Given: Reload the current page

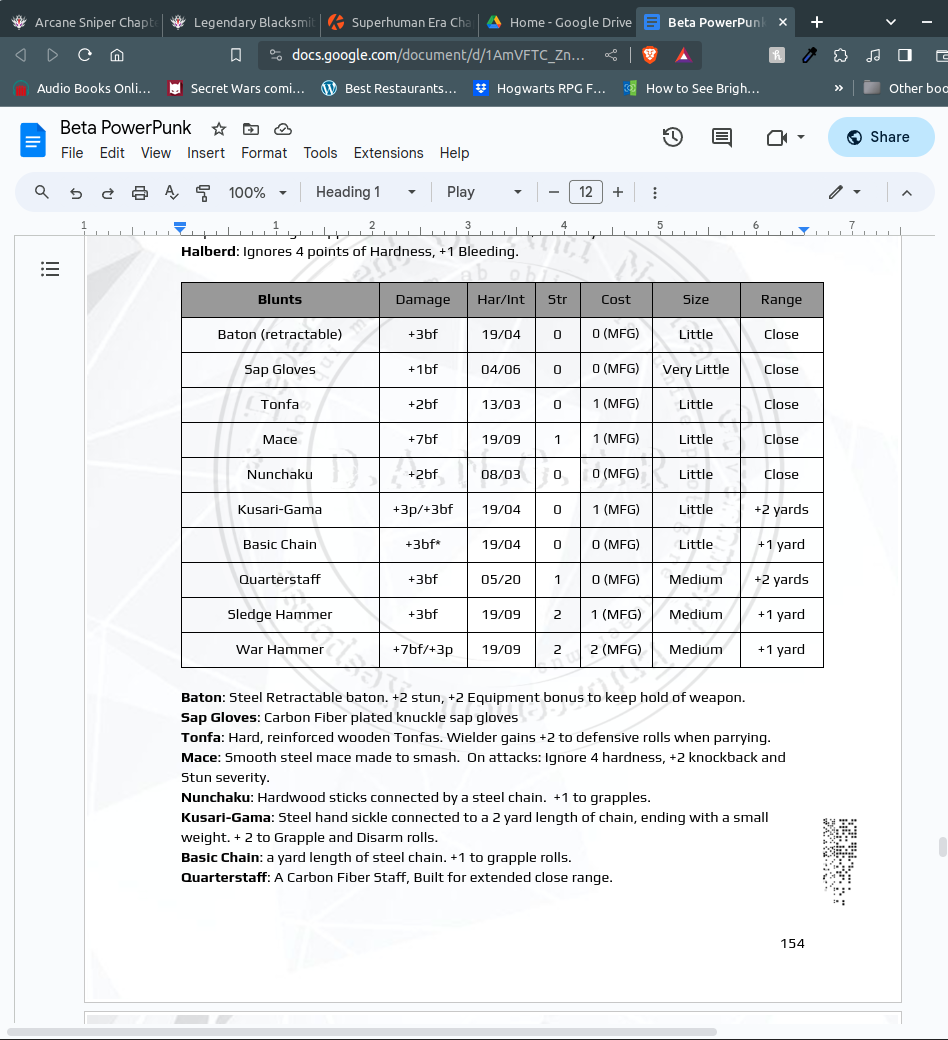Looking at the screenshot, I should [x=84, y=55].
